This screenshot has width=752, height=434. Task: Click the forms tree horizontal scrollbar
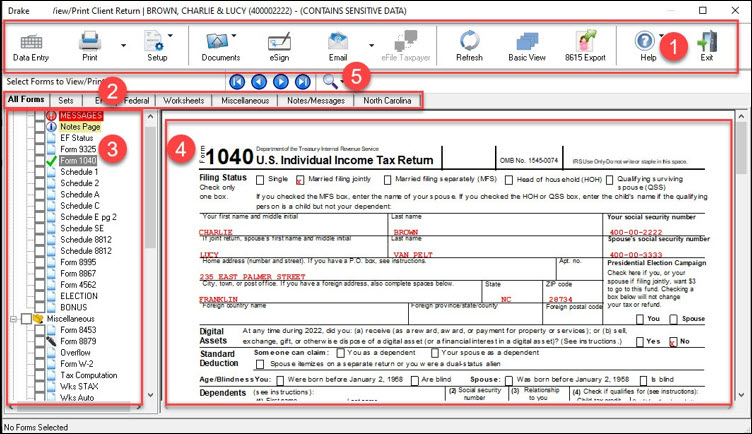click(x=73, y=408)
